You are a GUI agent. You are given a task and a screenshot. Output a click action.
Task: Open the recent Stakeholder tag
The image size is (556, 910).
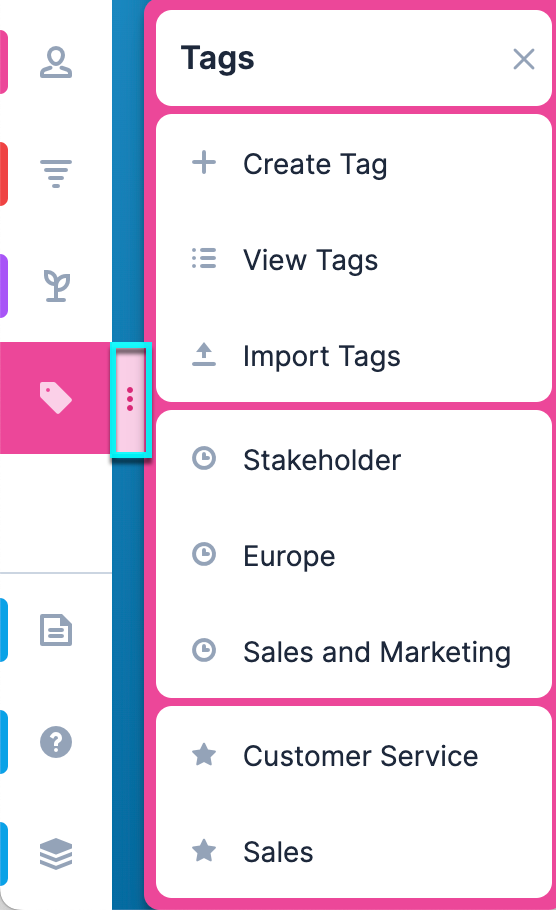pyautogui.click(x=354, y=460)
